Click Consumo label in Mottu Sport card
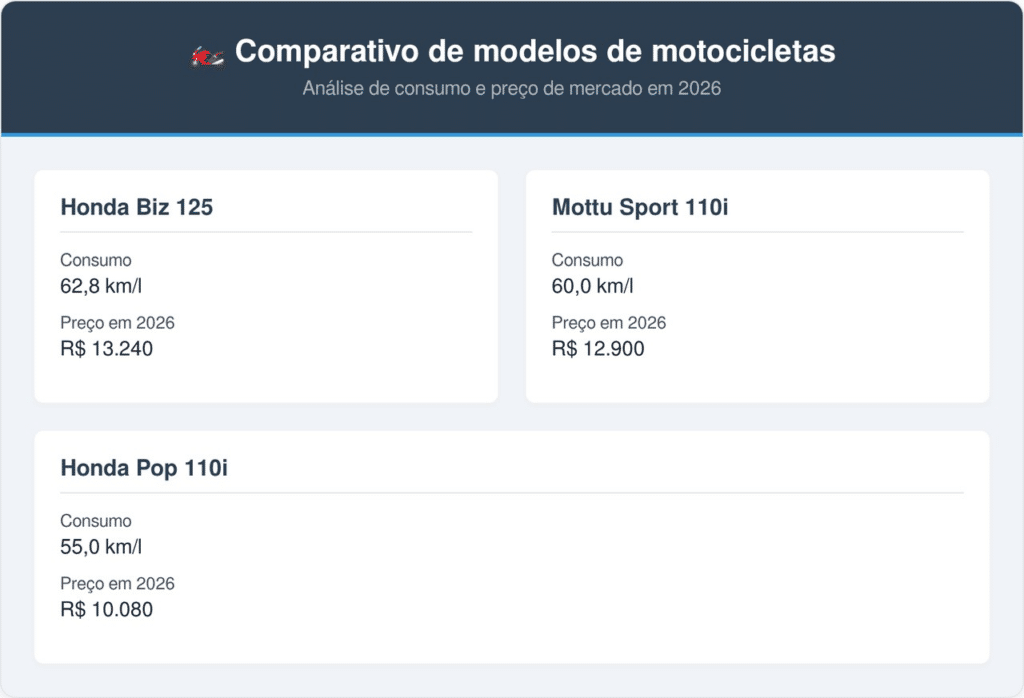1024x698 pixels. [x=587, y=260]
